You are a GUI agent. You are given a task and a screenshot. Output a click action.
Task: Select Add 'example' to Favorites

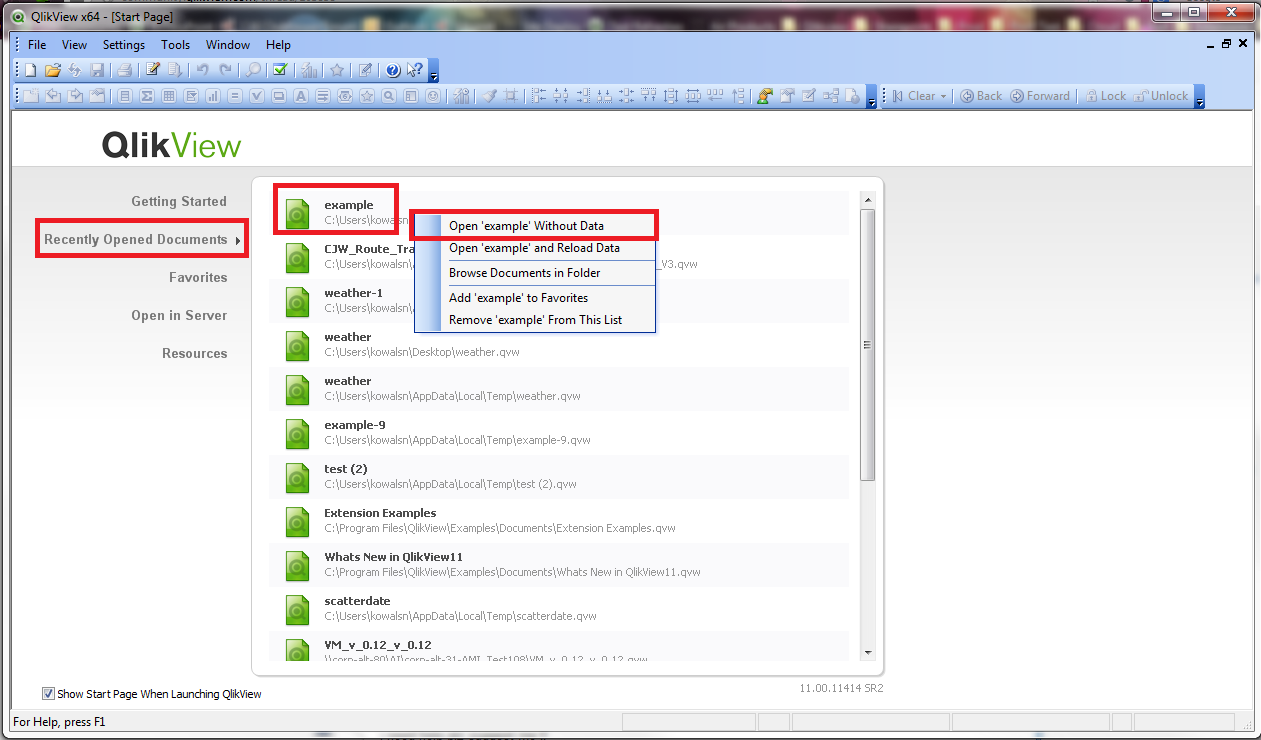[x=535, y=298]
